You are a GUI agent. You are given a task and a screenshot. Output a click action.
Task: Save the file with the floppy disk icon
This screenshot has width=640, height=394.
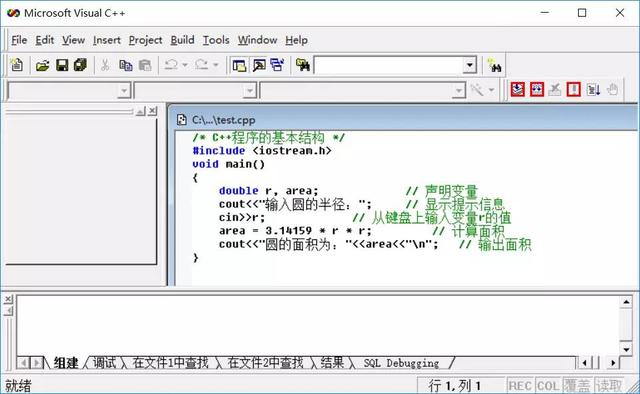pos(62,65)
